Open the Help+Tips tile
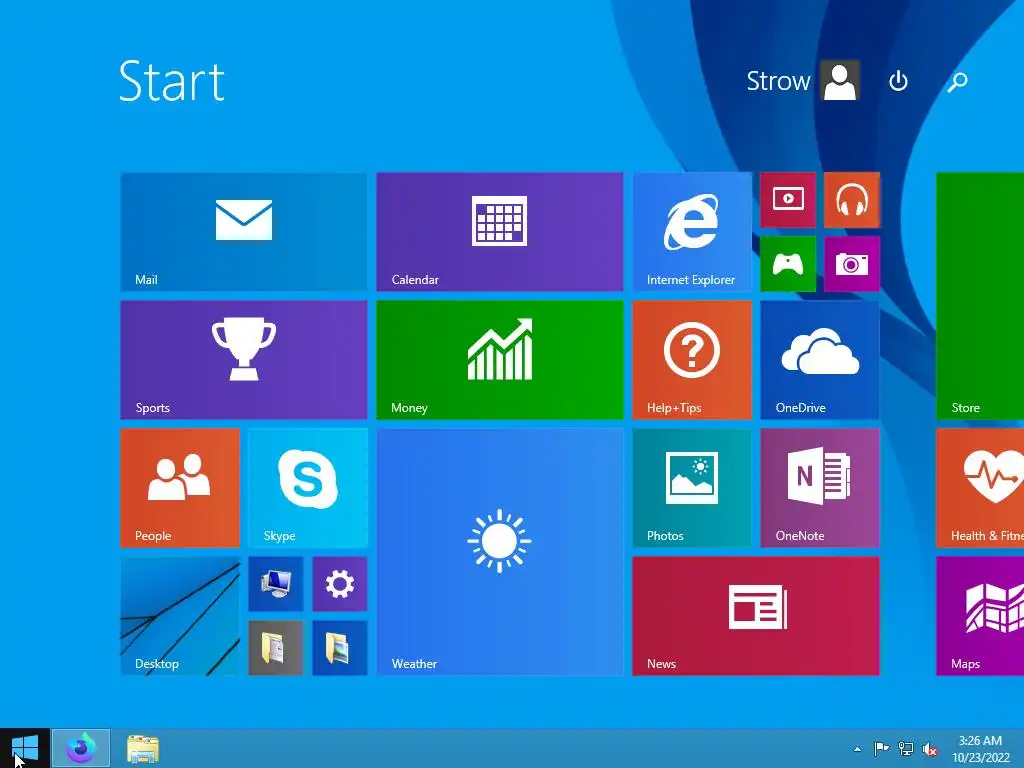This screenshot has width=1024, height=768. click(x=692, y=360)
